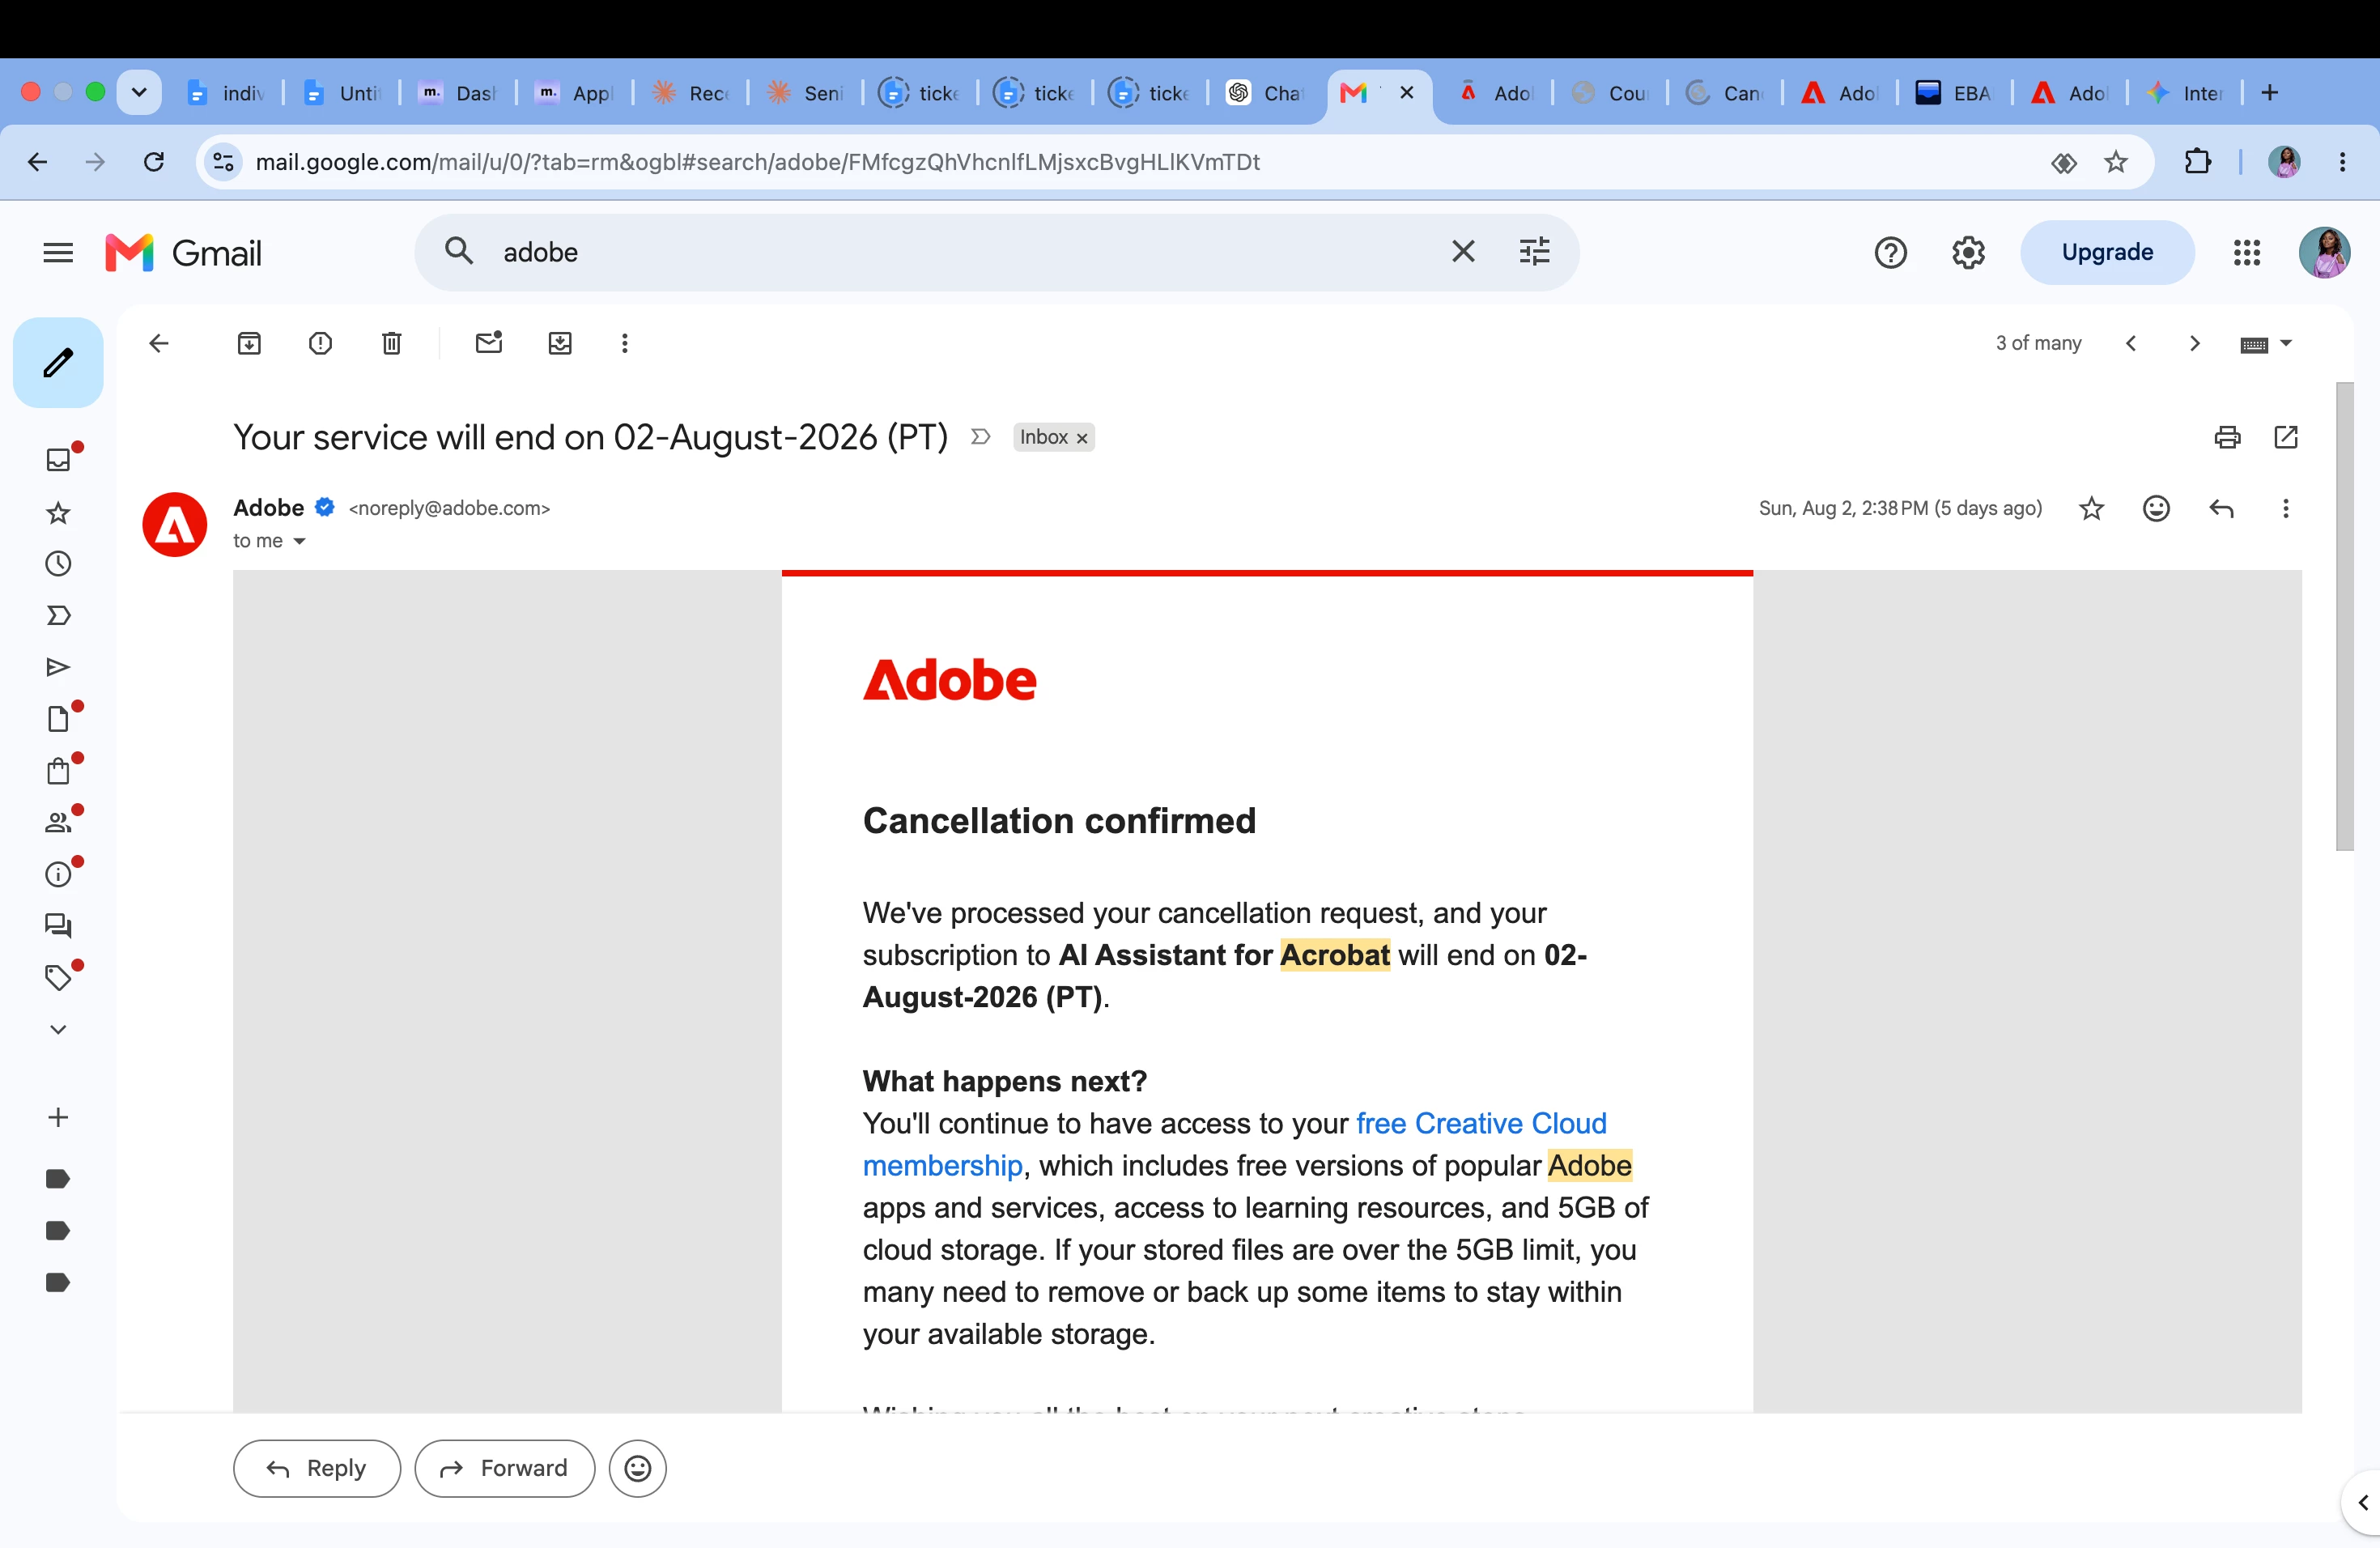Viewport: 2380px width, 1548px height.
Task: Open the Chrome profile avatar menu
Action: pyautogui.click(x=2284, y=162)
